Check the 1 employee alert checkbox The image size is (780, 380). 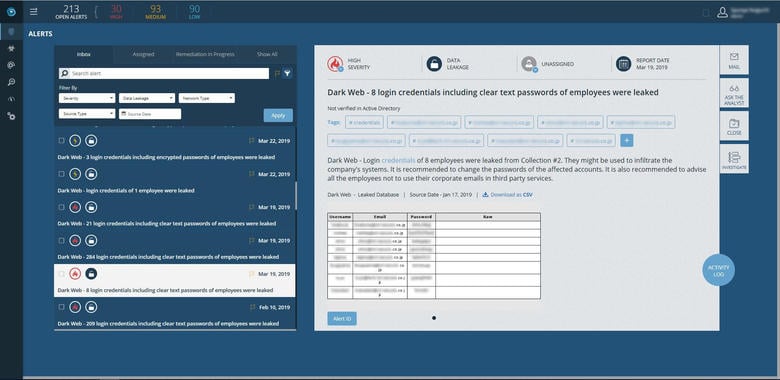click(61, 174)
